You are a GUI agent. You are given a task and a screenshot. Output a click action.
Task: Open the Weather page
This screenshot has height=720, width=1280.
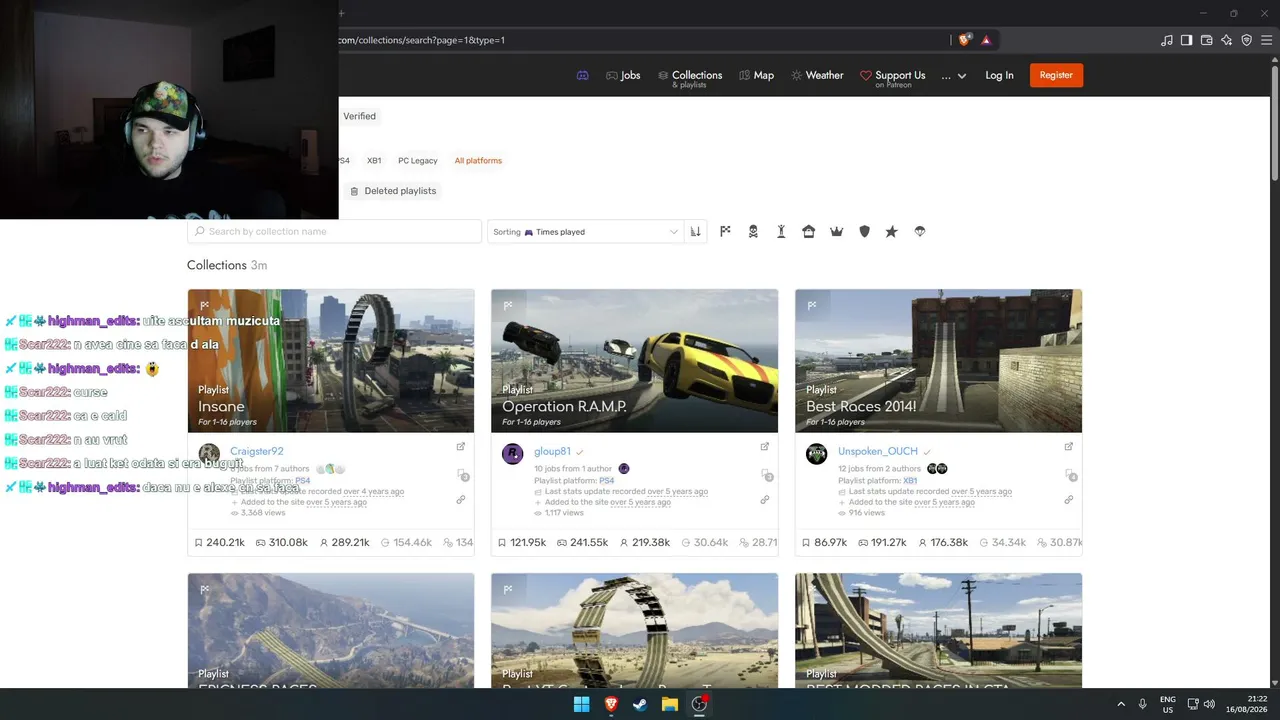pos(817,75)
